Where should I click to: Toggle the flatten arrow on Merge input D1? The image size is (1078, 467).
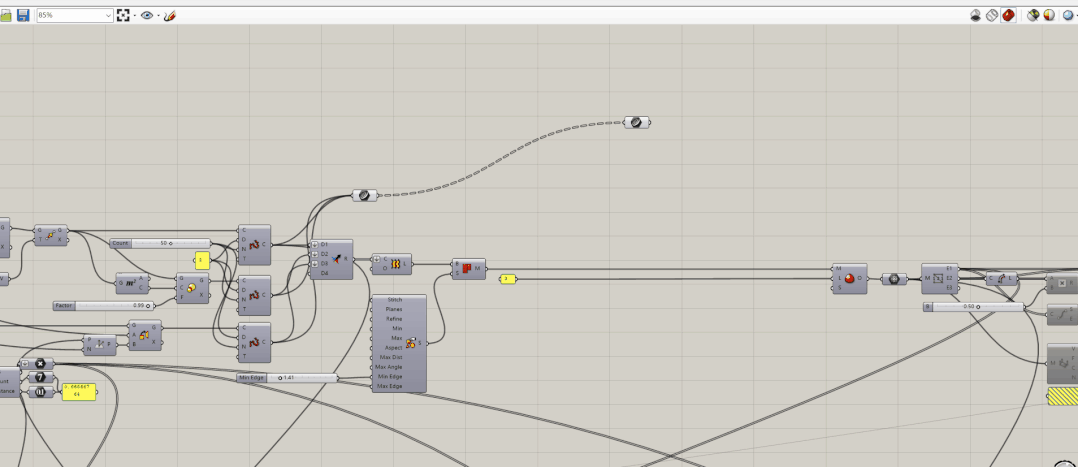pyautogui.click(x=315, y=244)
